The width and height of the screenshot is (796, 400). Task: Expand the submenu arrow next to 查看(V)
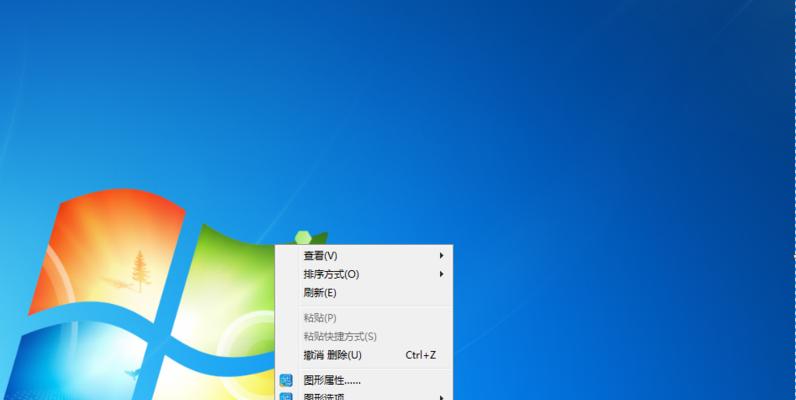coord(441,255)
